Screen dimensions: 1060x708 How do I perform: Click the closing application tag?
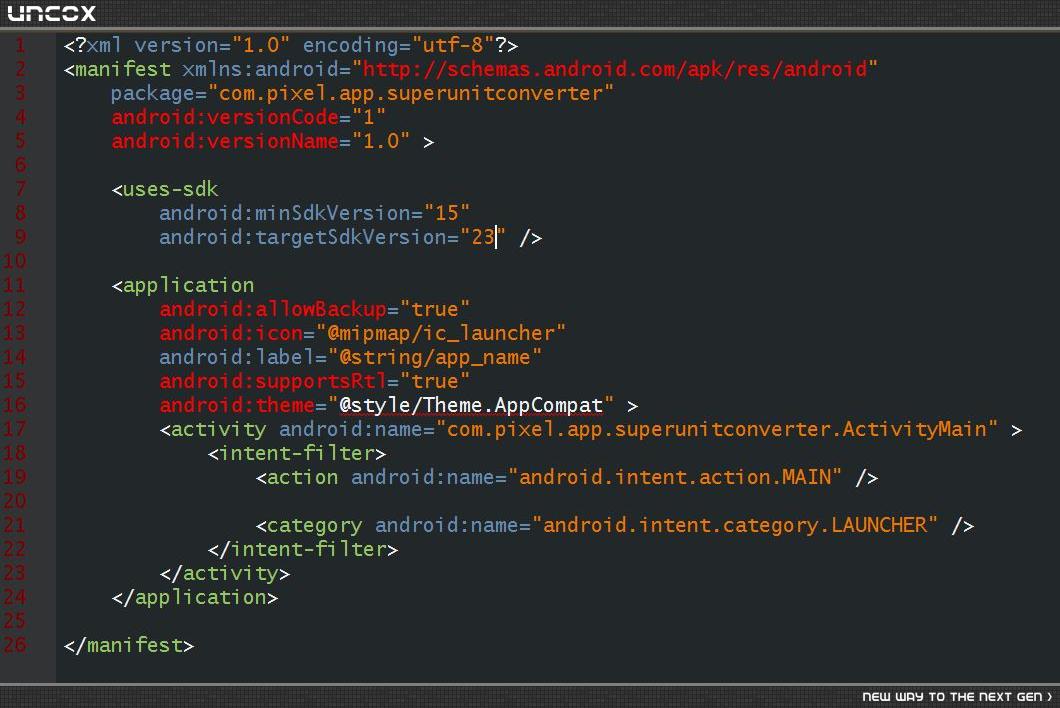195,598
